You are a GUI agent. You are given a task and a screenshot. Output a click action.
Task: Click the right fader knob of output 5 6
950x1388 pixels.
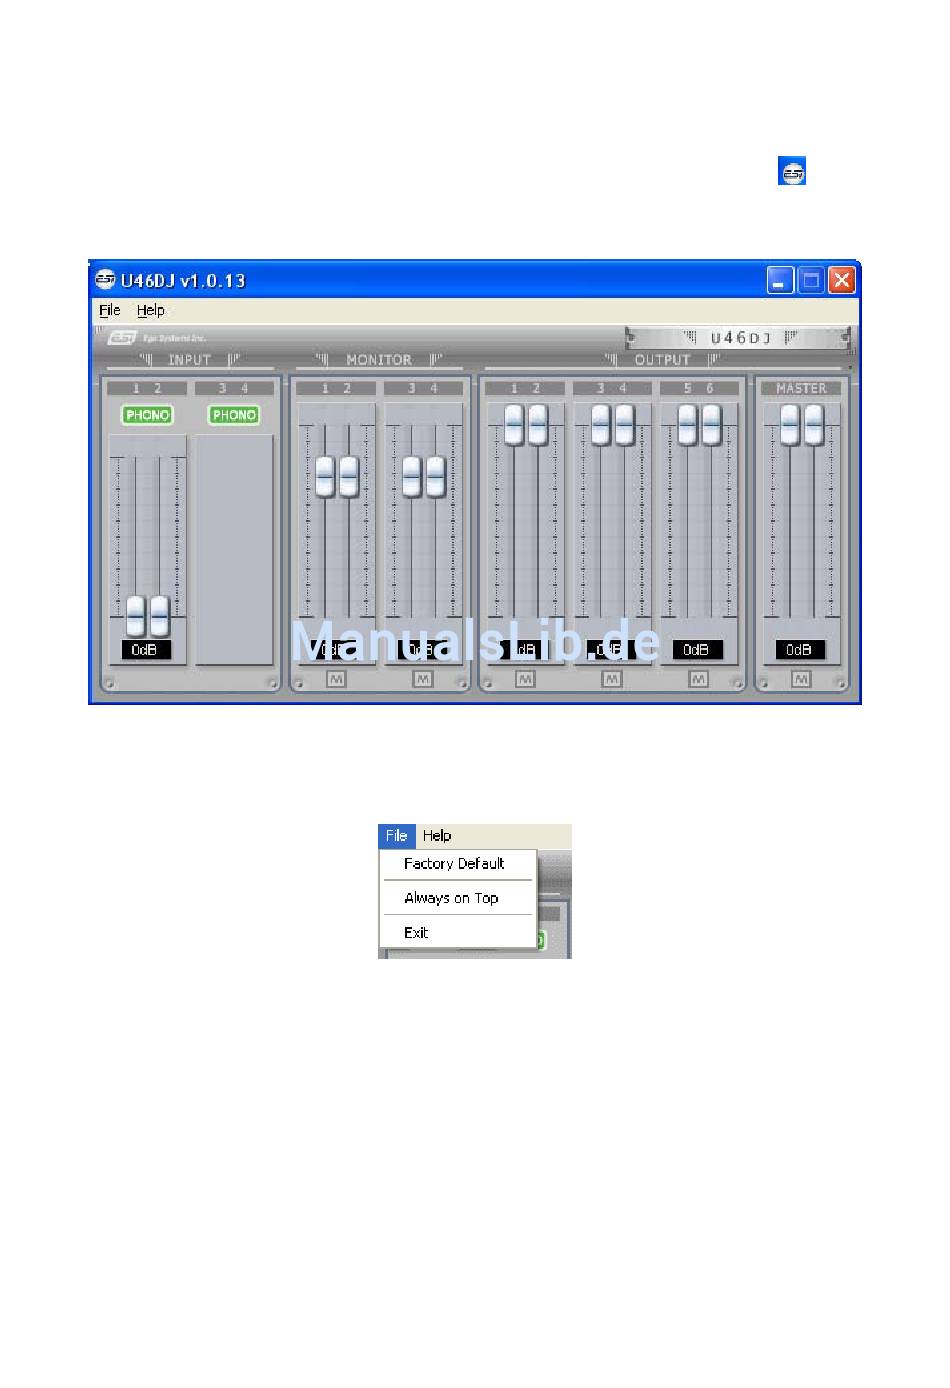coord(711,425)
